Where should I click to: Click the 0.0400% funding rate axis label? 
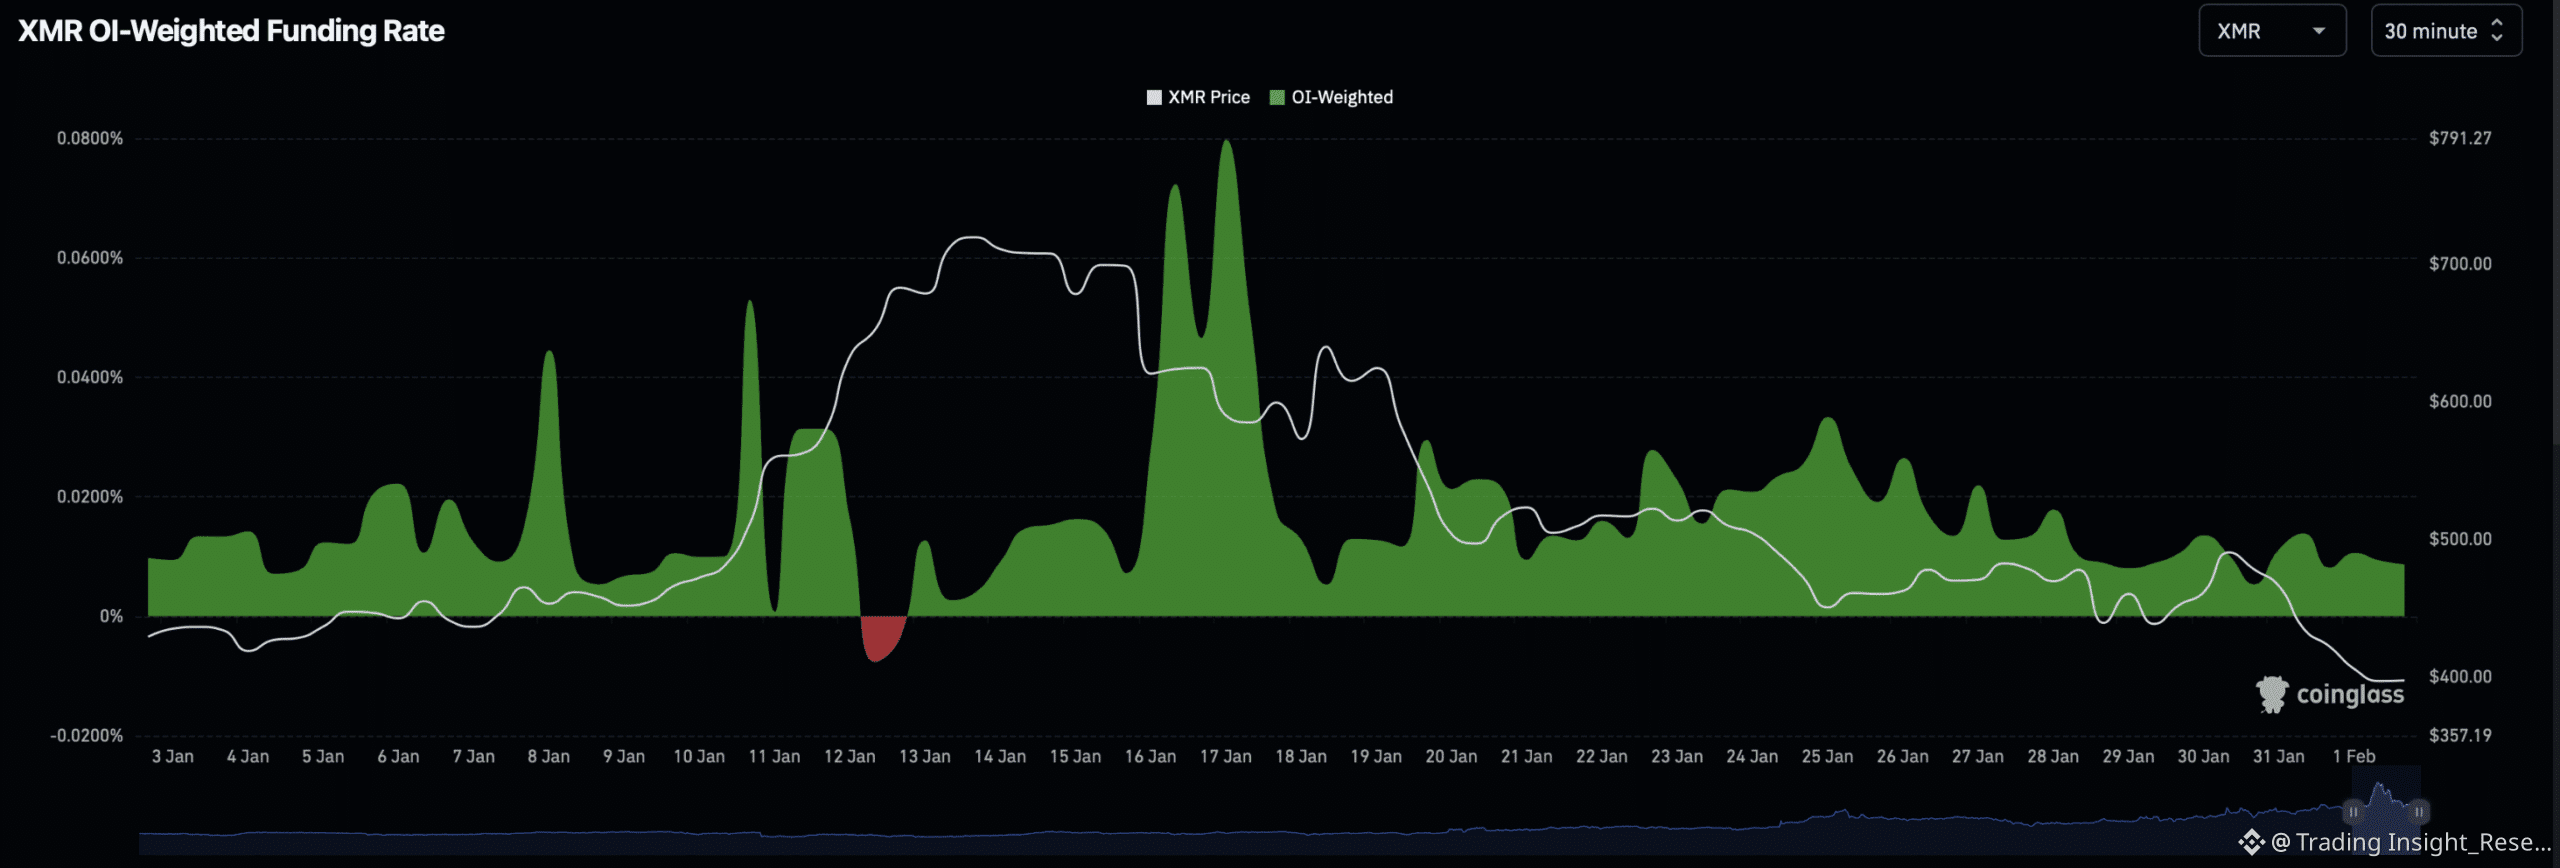[90, 377]
